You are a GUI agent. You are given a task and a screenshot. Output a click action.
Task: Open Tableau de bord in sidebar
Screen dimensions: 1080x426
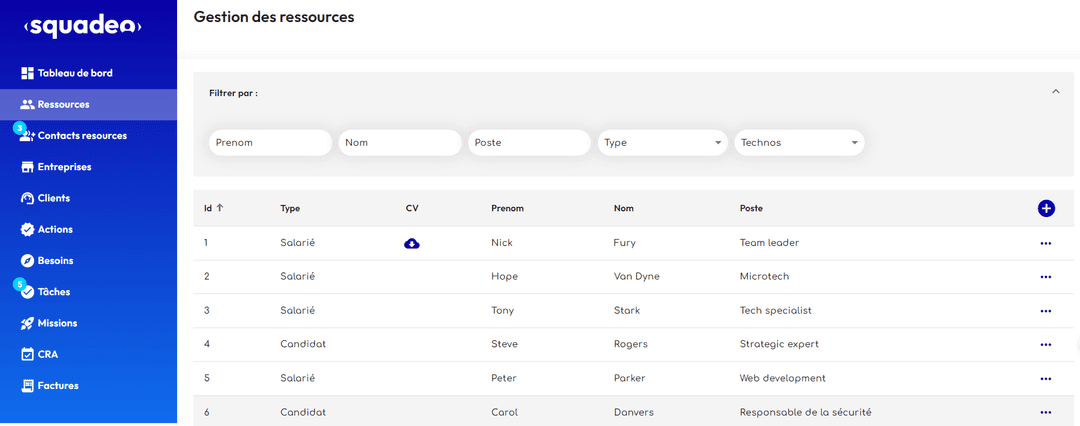pyautogui.click(x=75, y=73)
